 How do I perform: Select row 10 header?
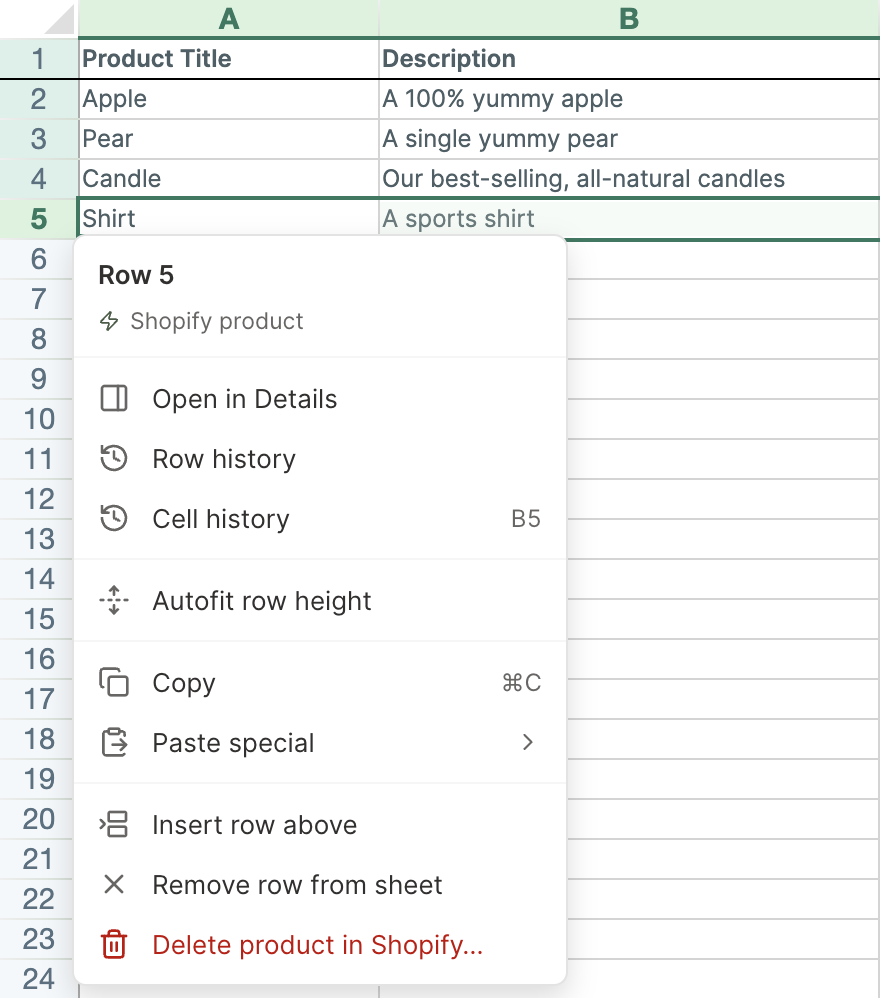[38, 419]
